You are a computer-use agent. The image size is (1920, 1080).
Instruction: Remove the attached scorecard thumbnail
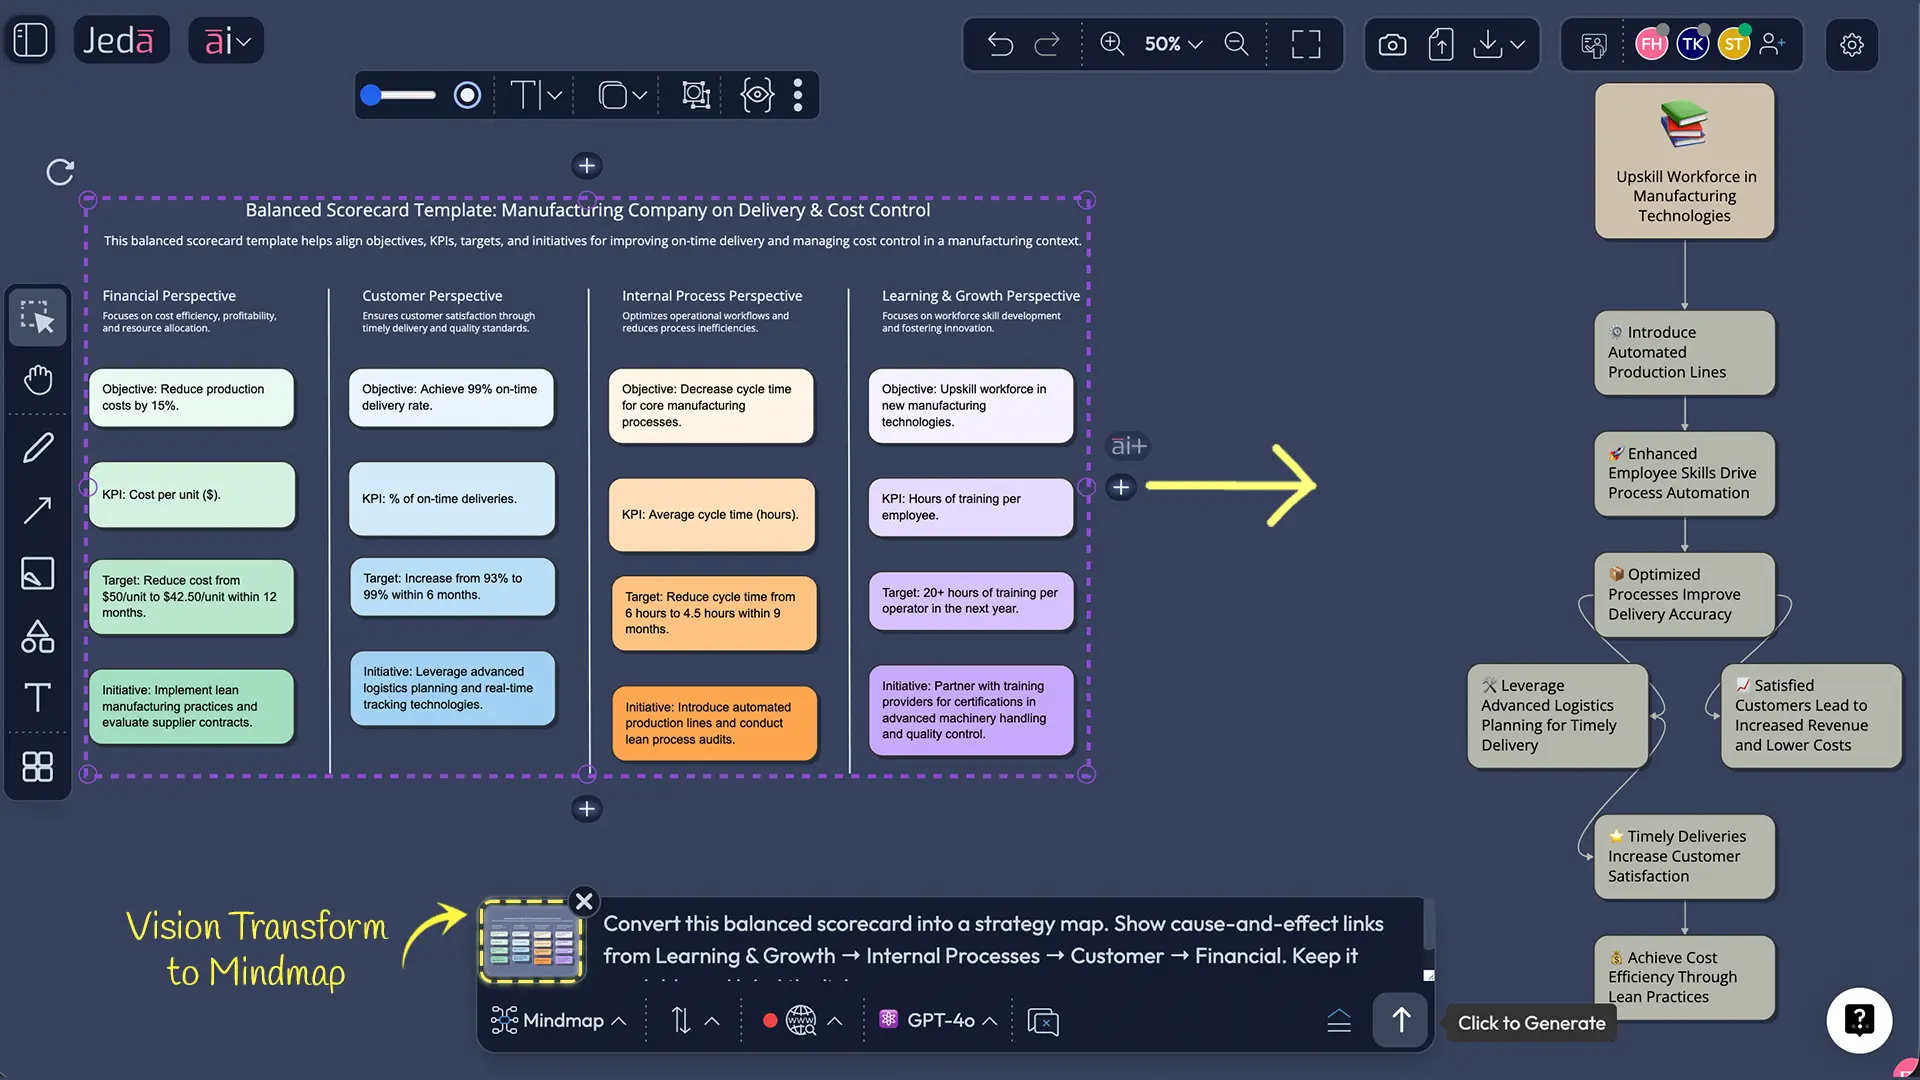(x=584, y=901)
